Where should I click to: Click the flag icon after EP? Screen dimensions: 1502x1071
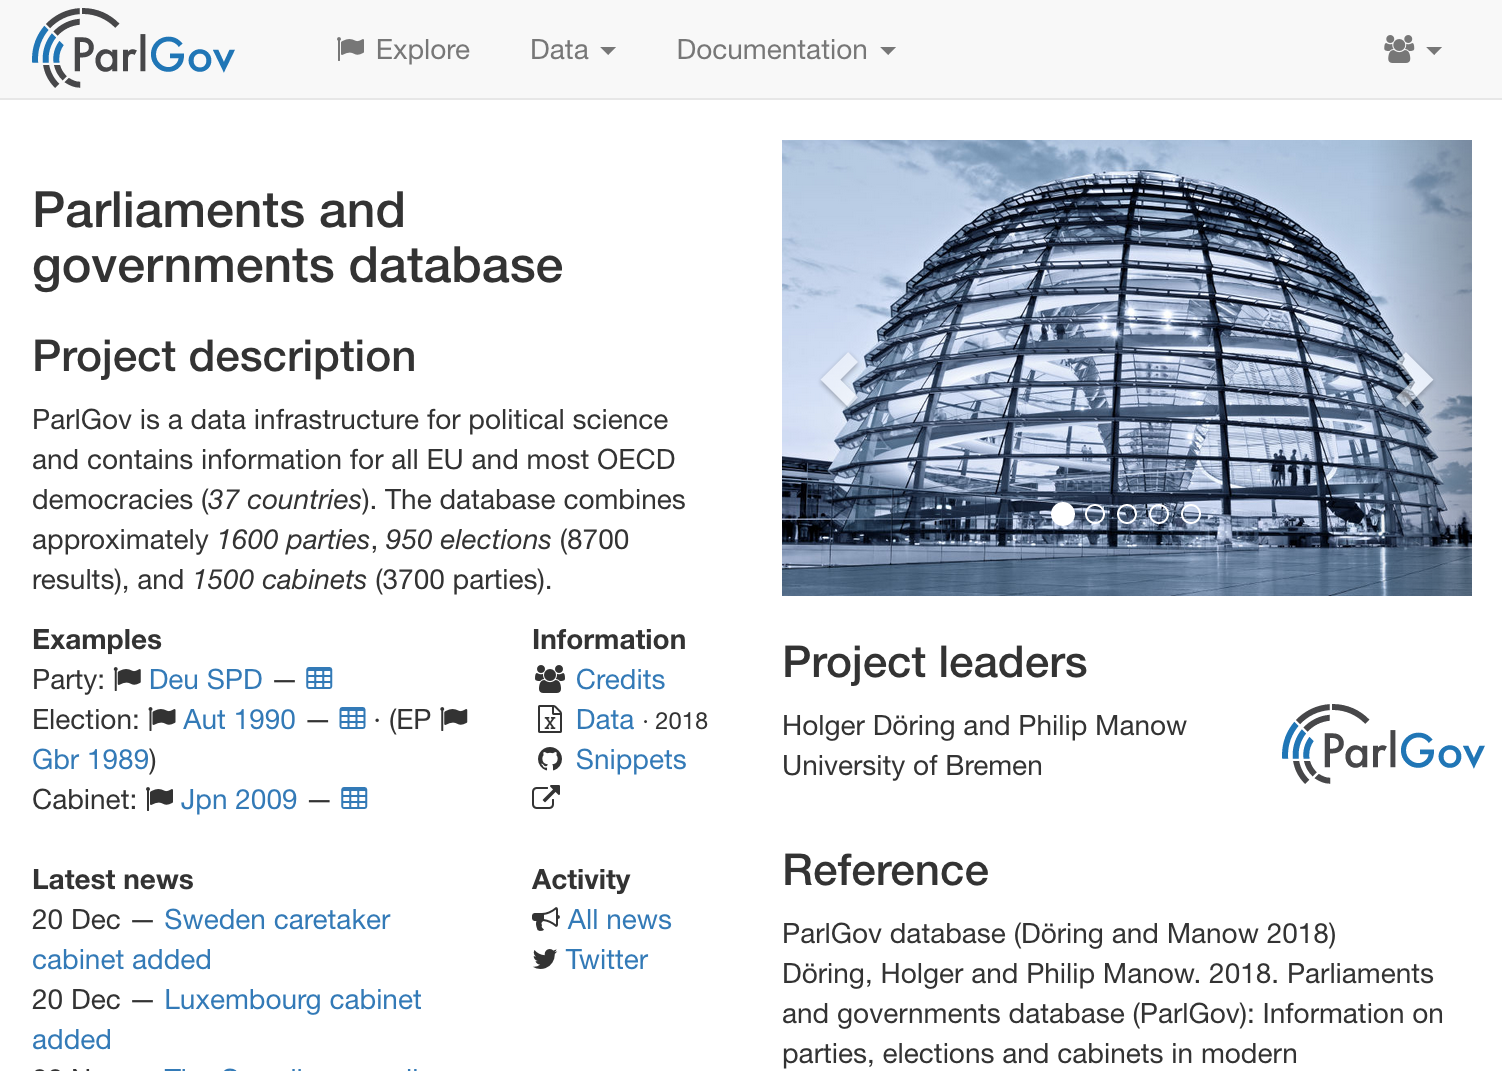[x=454, y=719]
